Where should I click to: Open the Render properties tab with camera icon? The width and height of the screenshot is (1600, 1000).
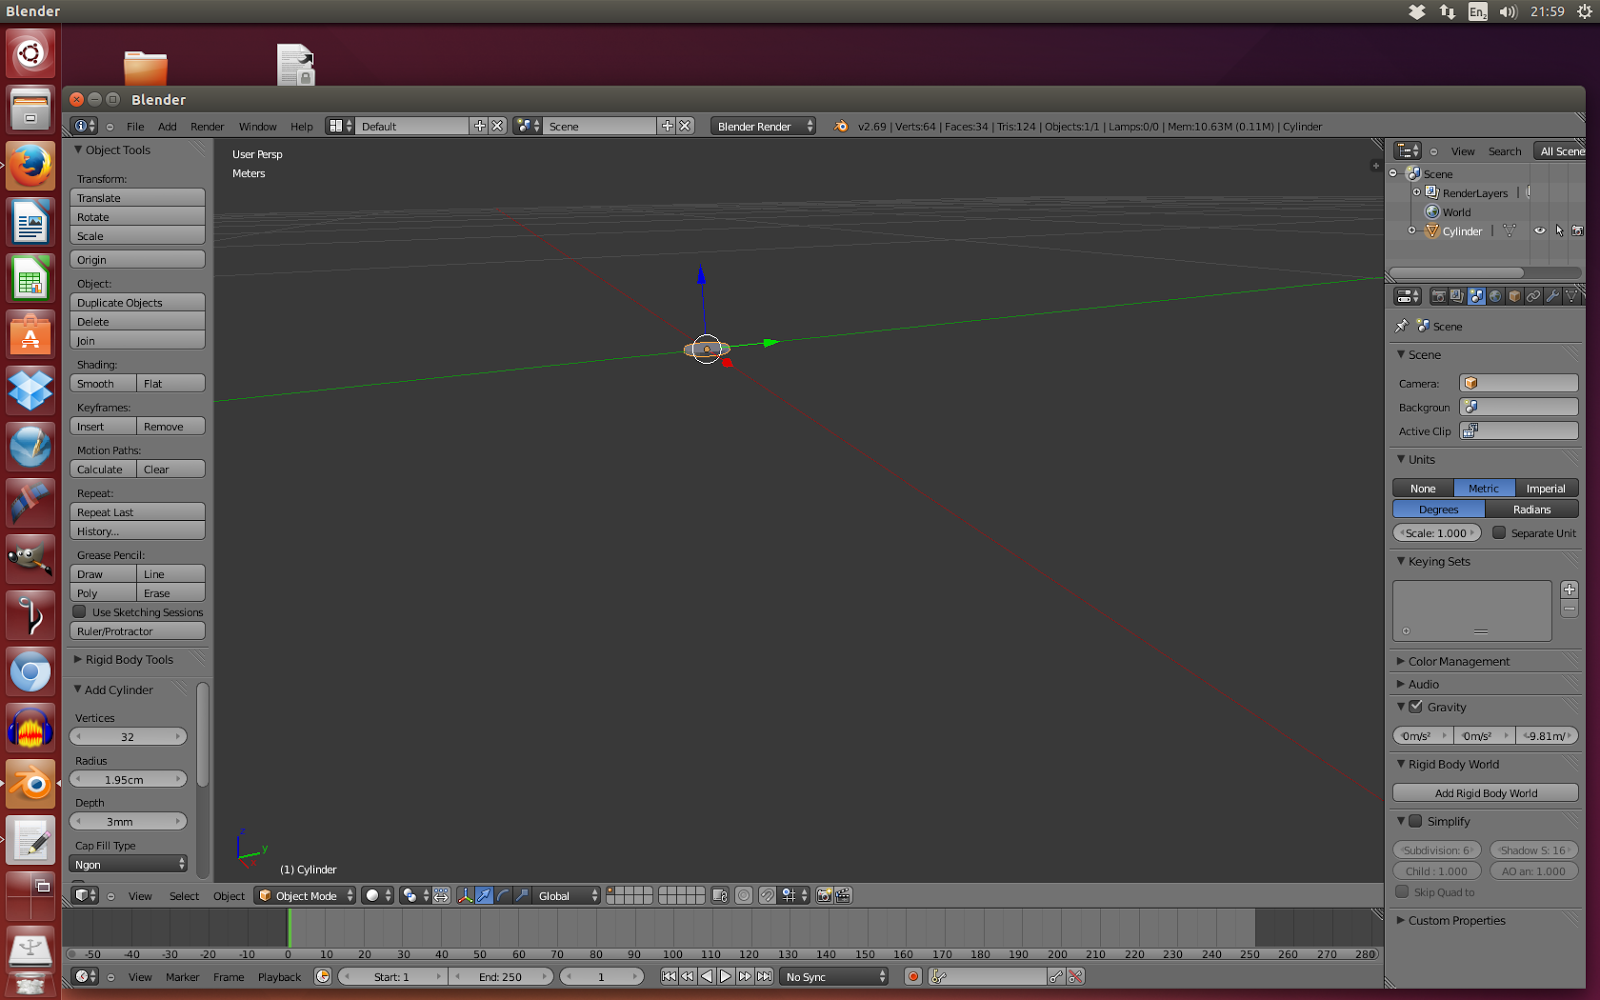(x=1438, y=296)
